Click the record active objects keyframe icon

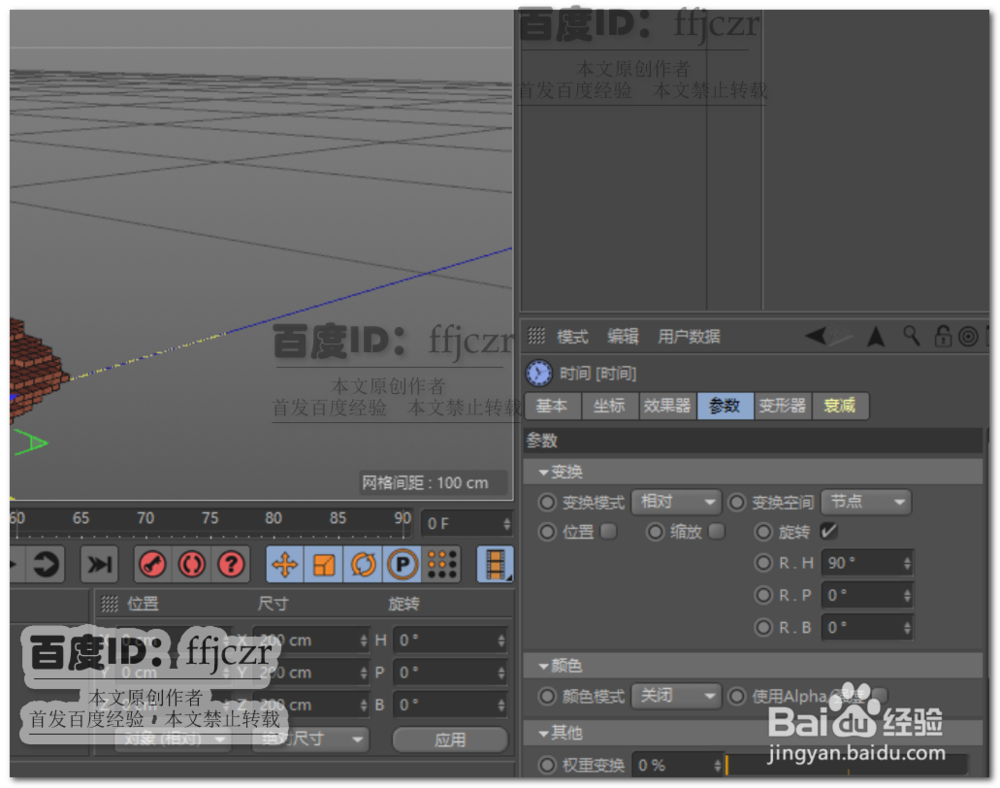(152, 564)
